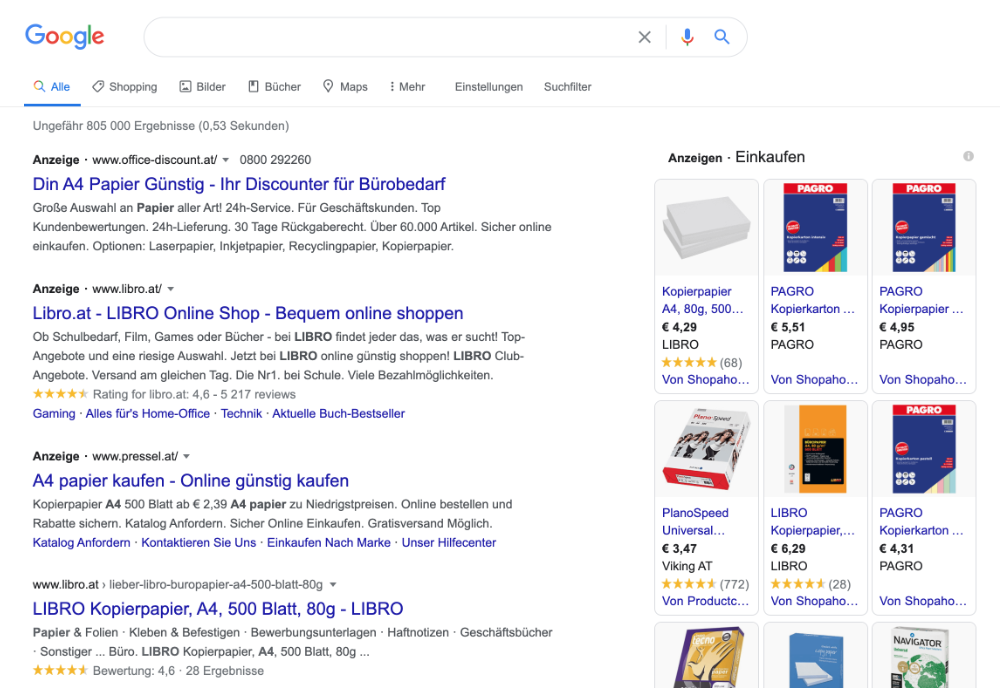This screenshot has height=688, width=1000.
Task: Open the Bücher tab
Action: click(x=274, y=87)
